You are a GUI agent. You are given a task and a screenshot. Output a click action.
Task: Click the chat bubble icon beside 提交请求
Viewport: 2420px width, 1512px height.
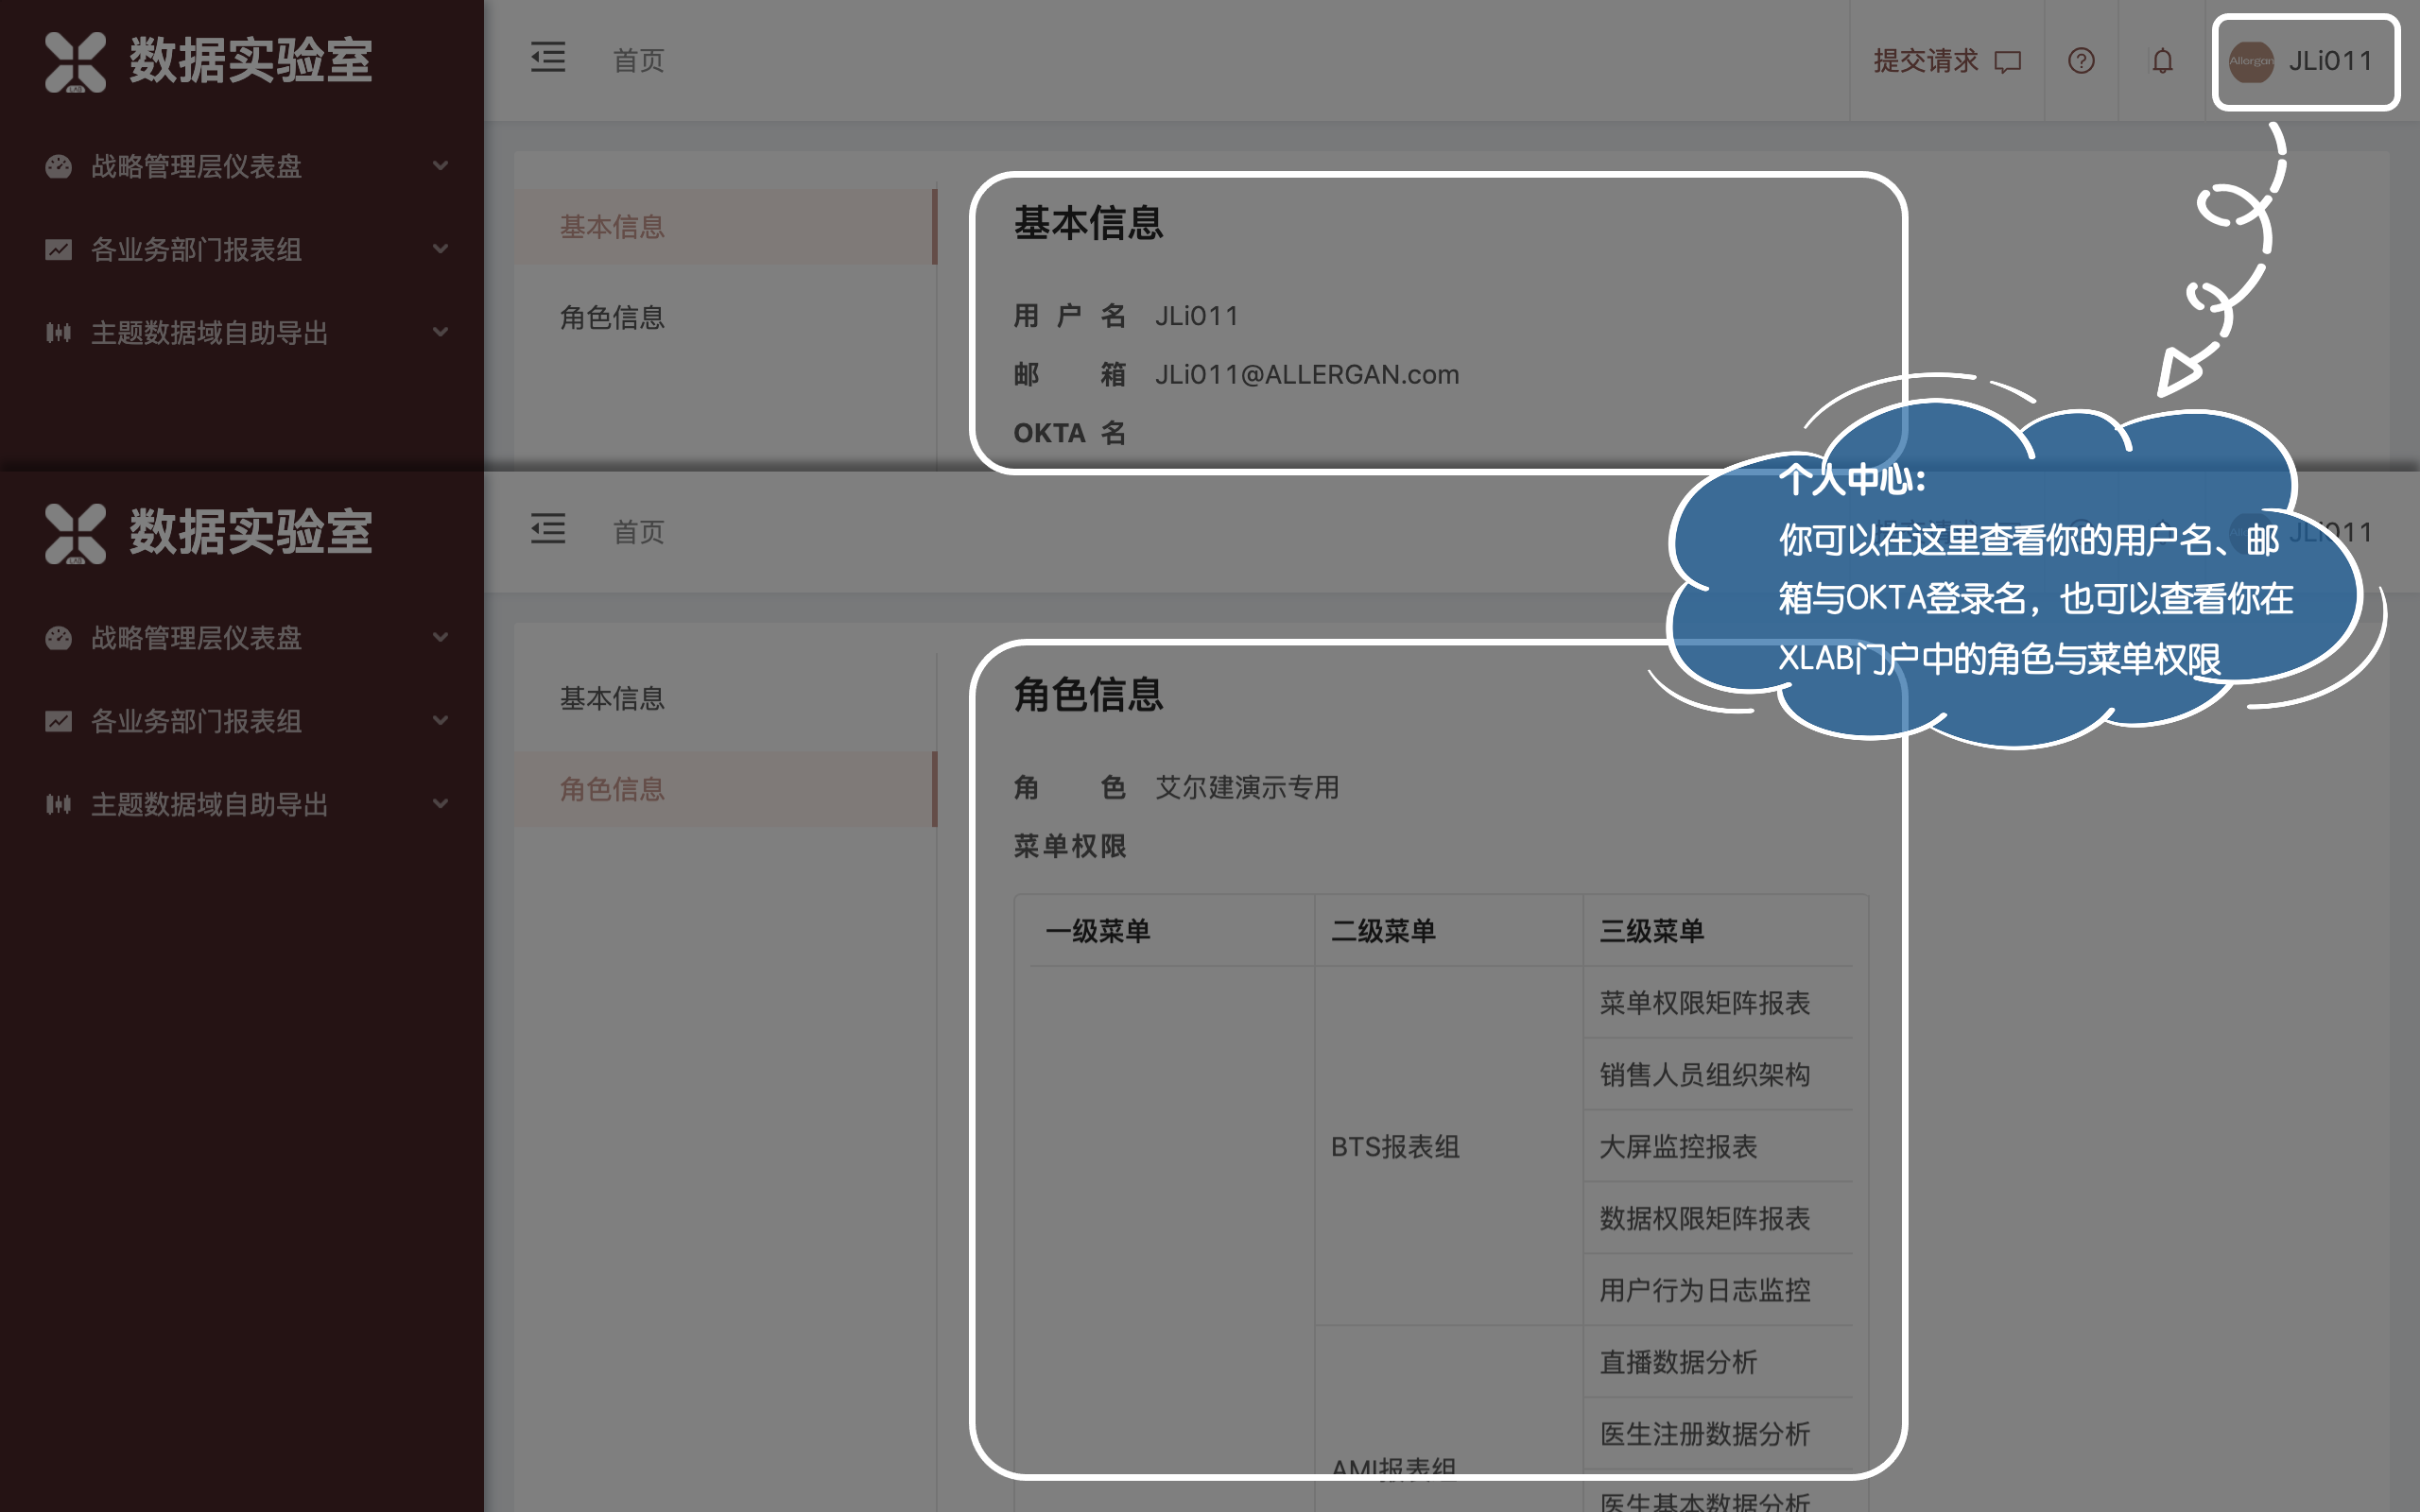2008,62
